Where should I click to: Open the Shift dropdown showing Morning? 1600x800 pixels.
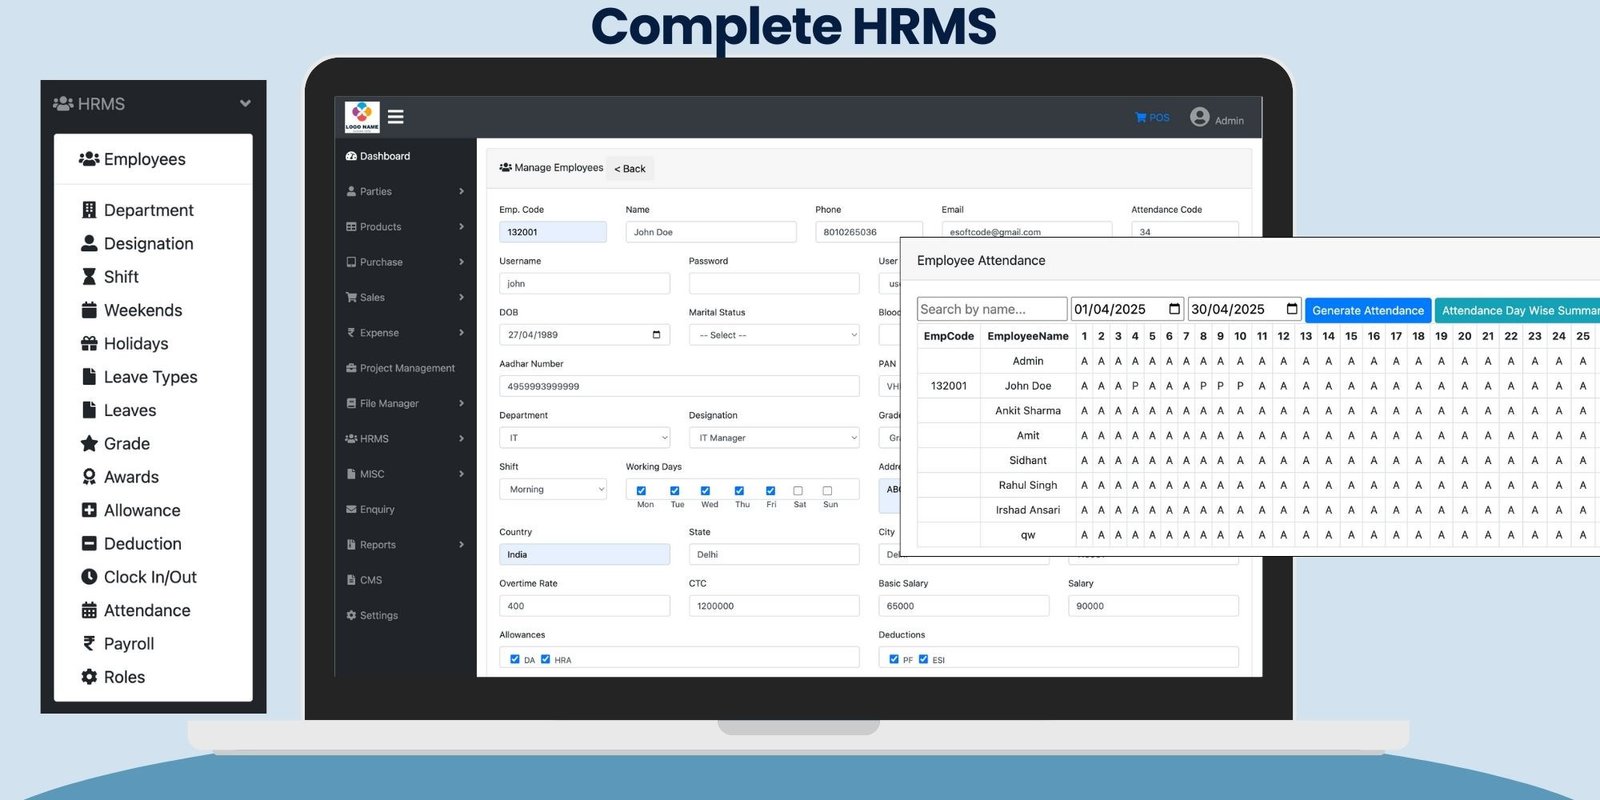pyautogui.click(x=553, y=489)
